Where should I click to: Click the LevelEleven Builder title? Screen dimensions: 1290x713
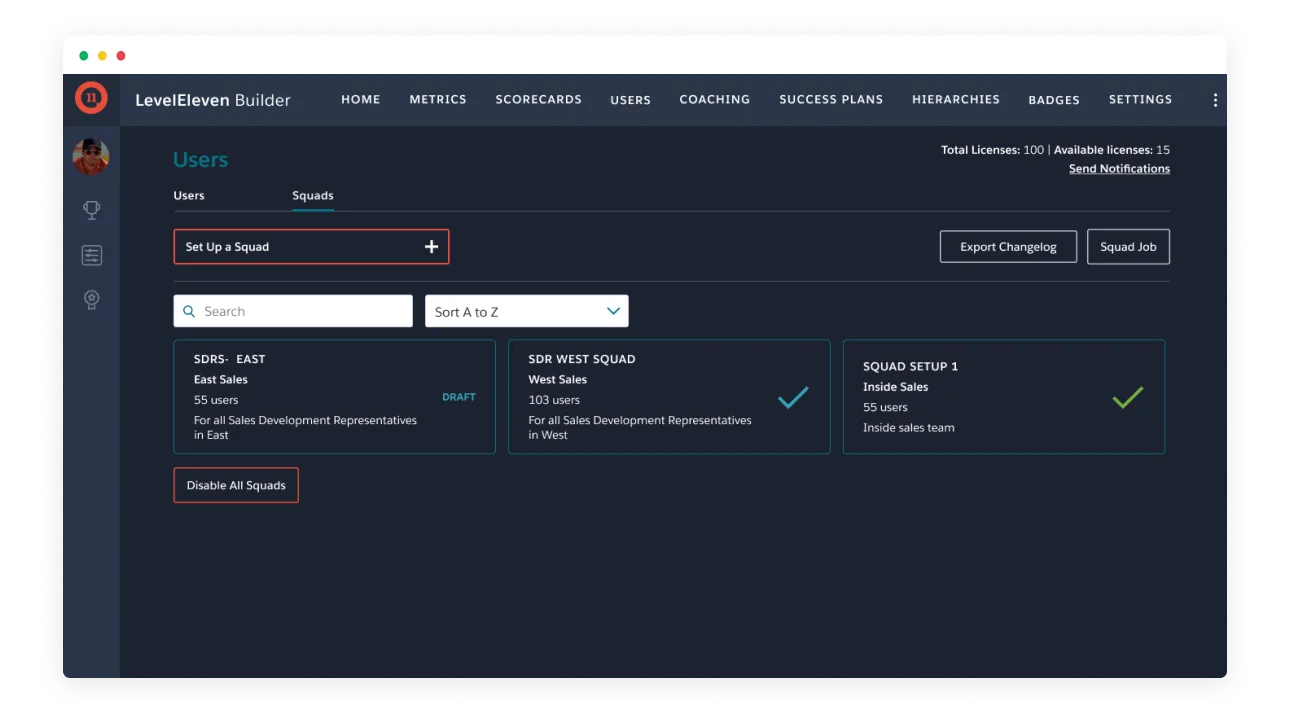[213, 100]
